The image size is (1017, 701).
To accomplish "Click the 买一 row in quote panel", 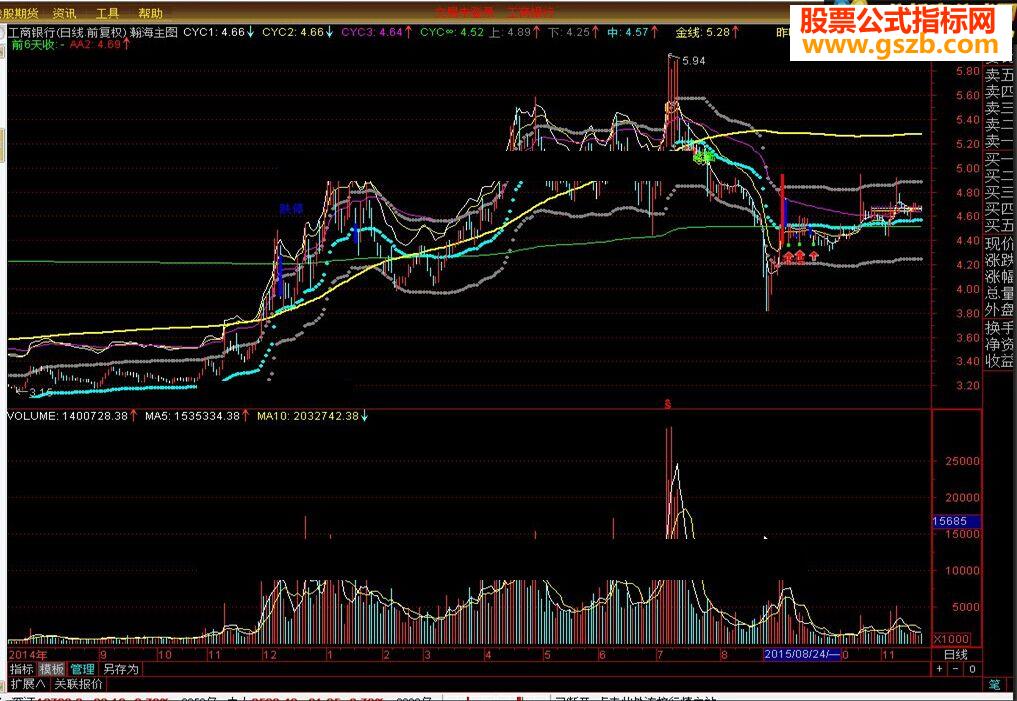I will [x=999, y=159].
